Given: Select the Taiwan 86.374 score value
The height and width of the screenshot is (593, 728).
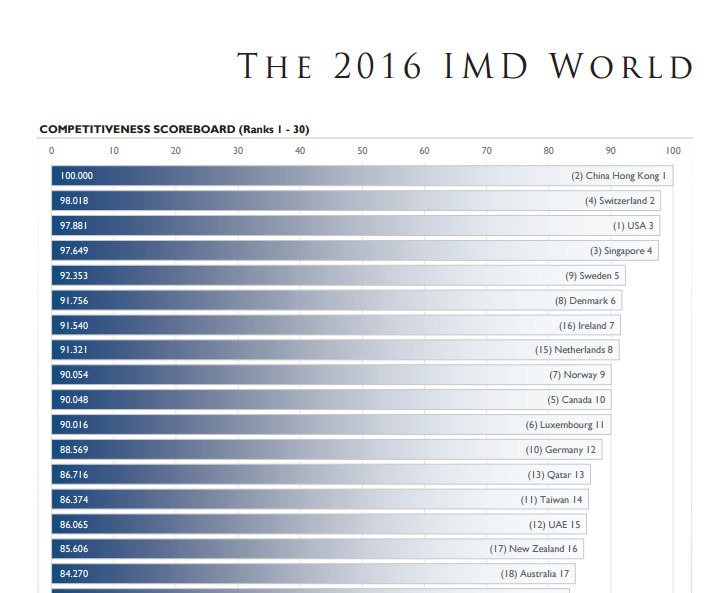Looking at the screenshot, I should [x=76, y=499].
